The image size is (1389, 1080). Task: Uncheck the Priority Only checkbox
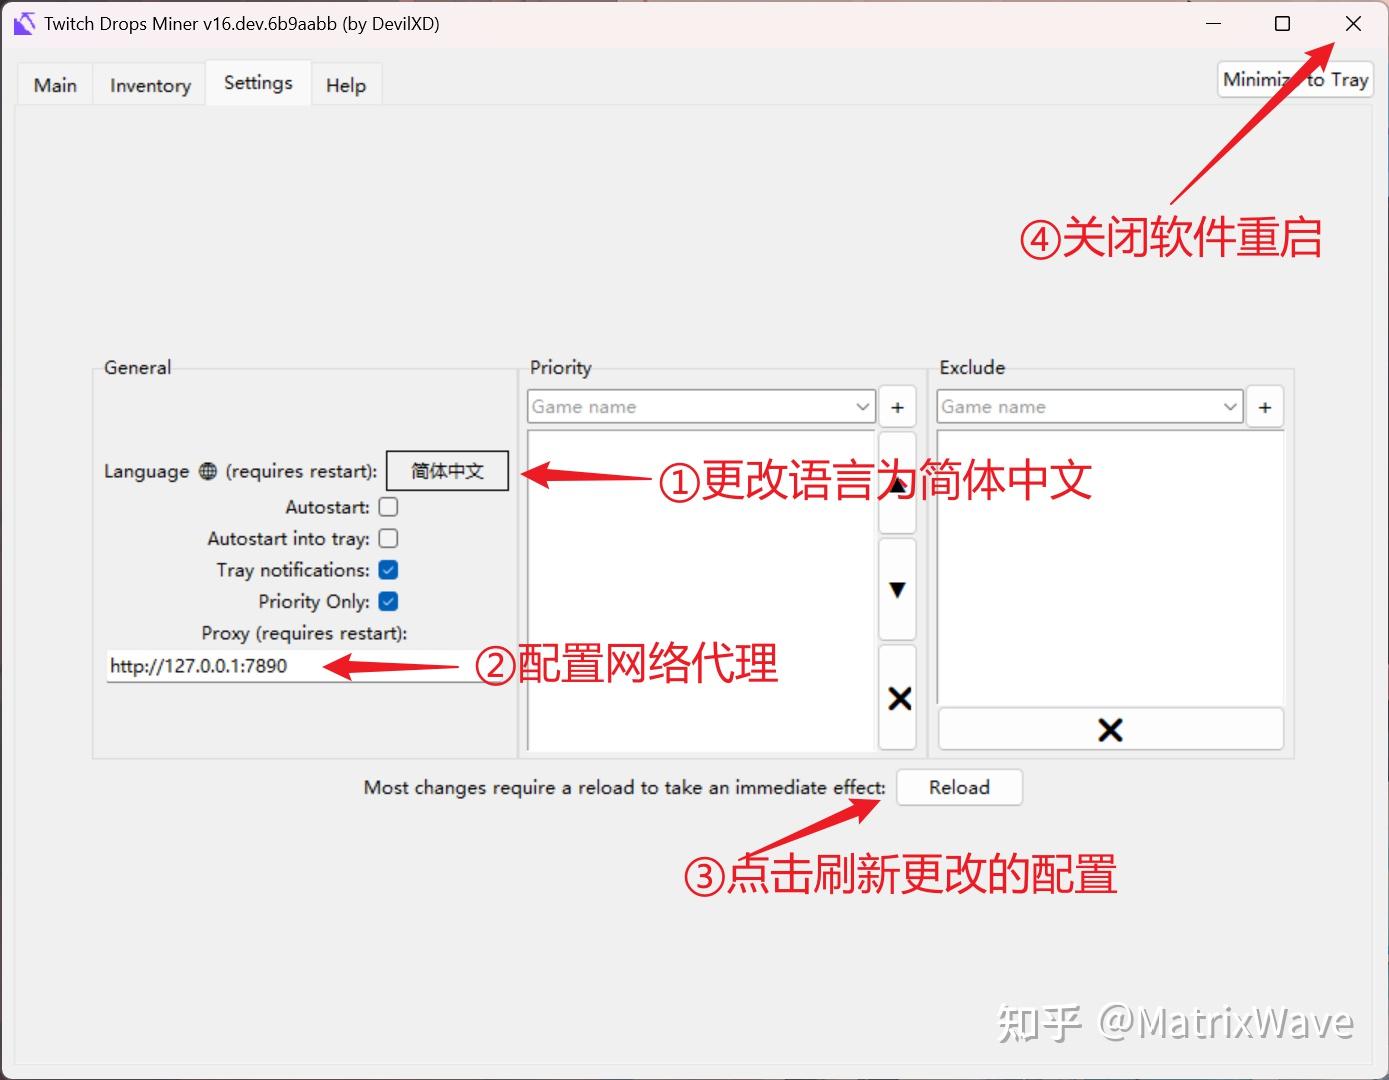pos(389,602)
